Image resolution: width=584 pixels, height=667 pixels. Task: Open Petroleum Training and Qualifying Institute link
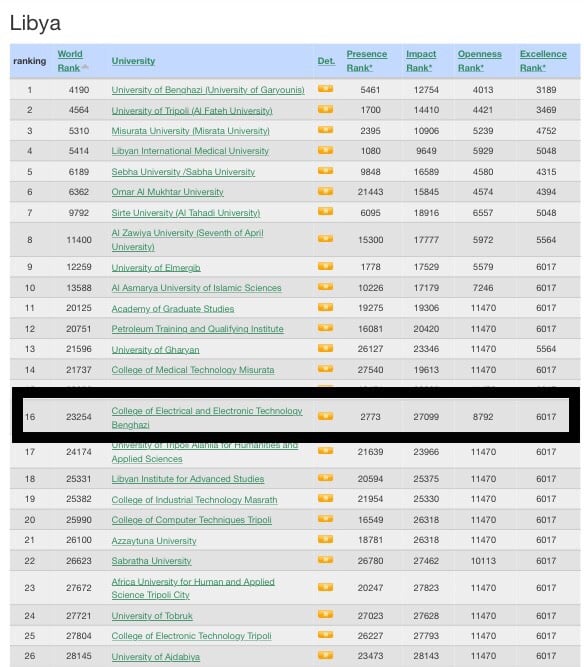click(x=197, y=329)
